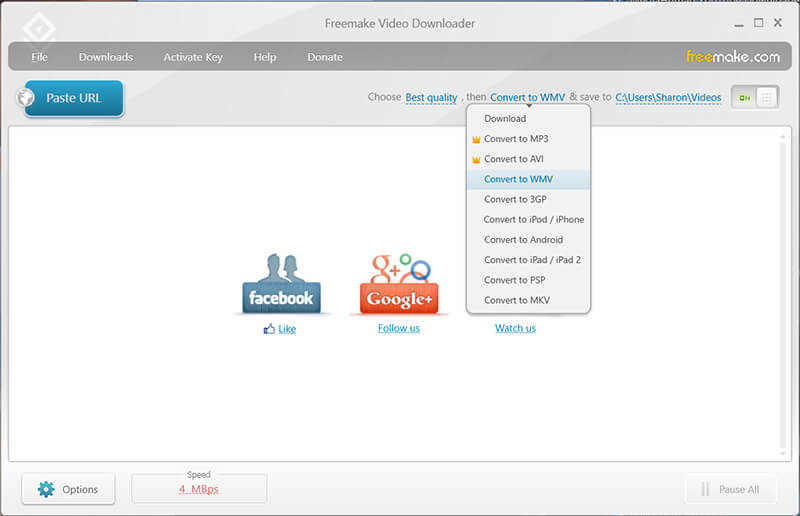Close the Freemake Video Downloader window
800x516 pixels.
778,23
